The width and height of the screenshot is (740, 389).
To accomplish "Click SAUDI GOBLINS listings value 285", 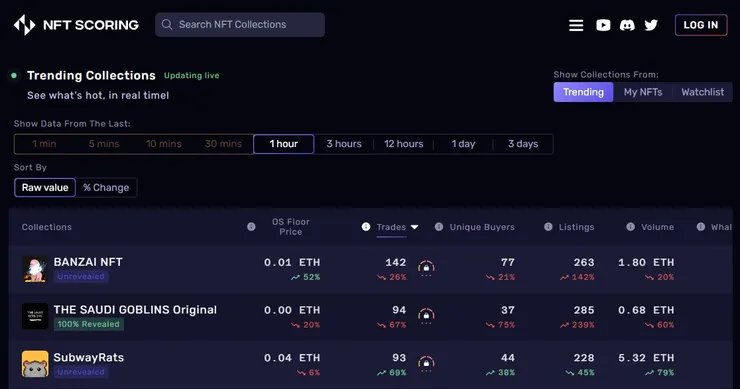I will click(x=584, y=310).
